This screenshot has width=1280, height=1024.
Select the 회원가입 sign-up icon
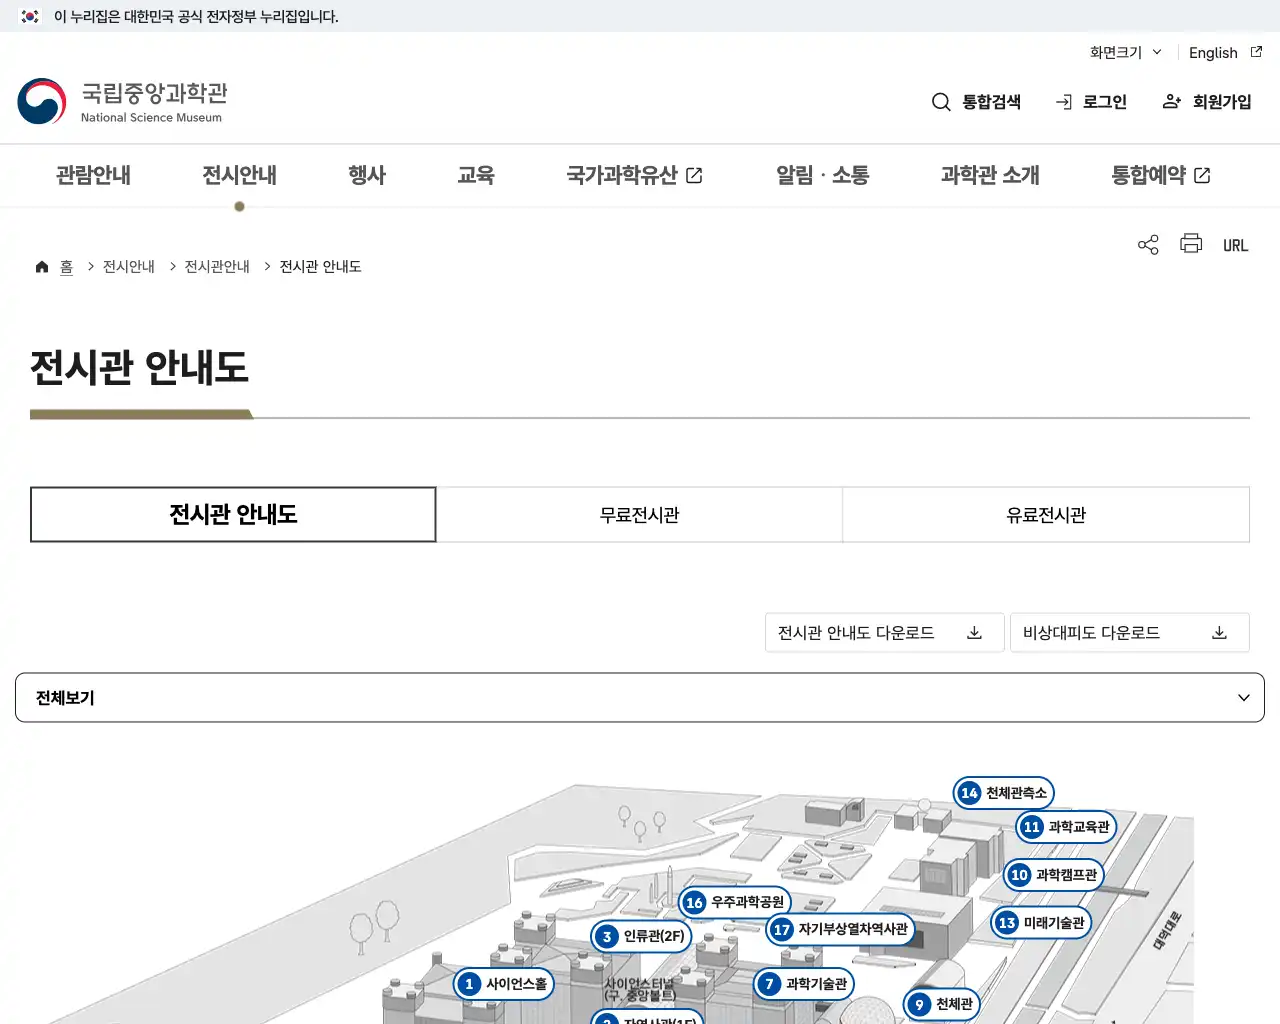pyautogui.click(x=1171, y=101)
